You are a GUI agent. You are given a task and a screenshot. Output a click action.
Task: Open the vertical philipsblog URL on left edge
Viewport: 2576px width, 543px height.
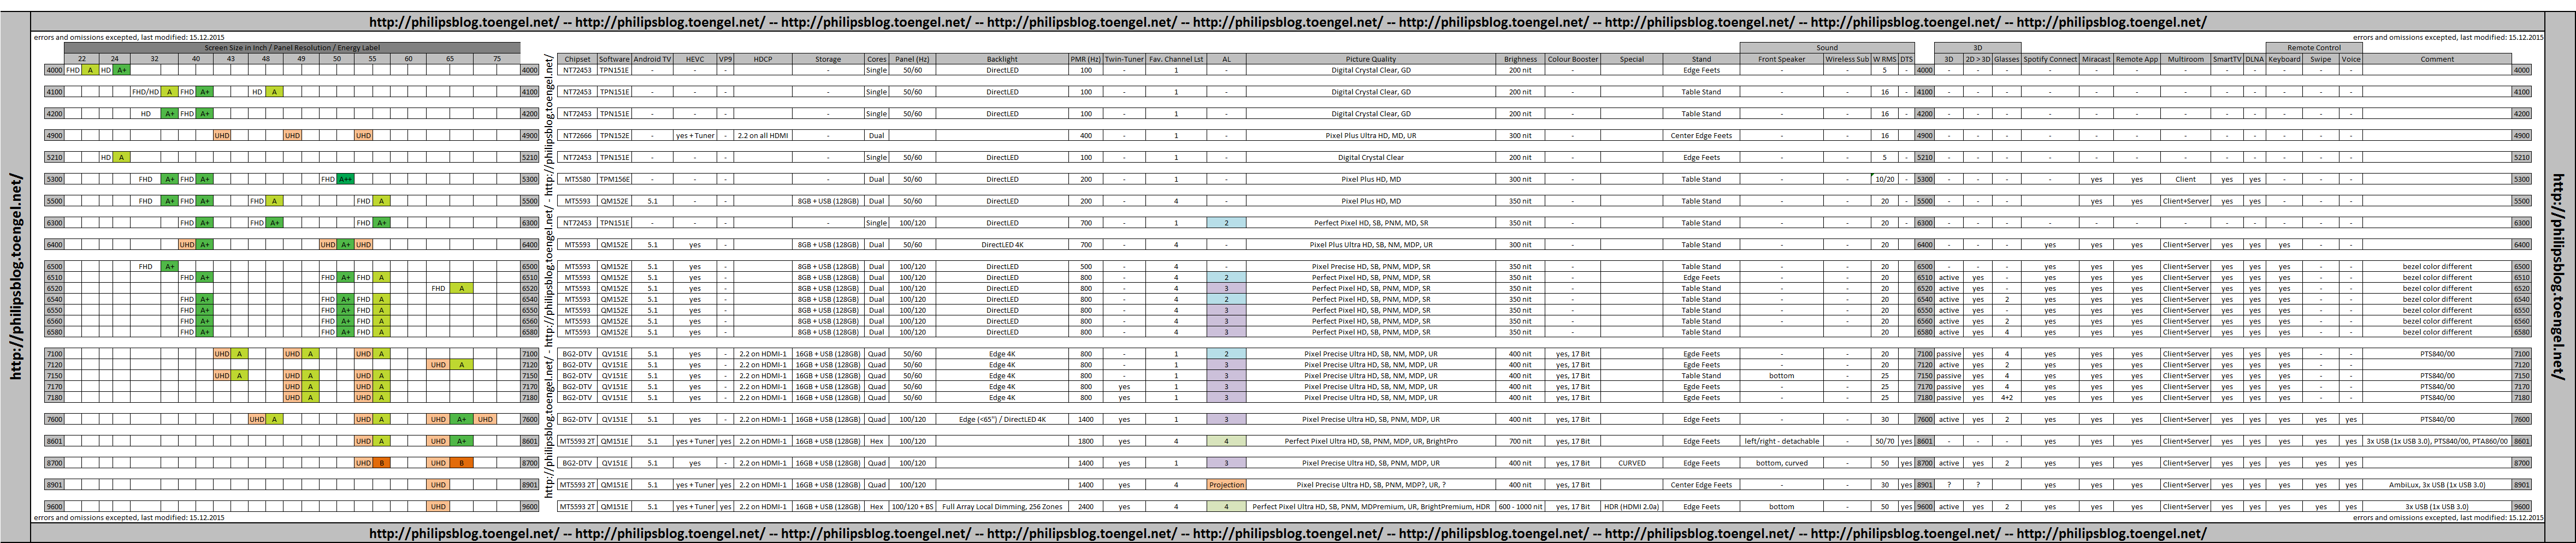[x=15, y=276]
